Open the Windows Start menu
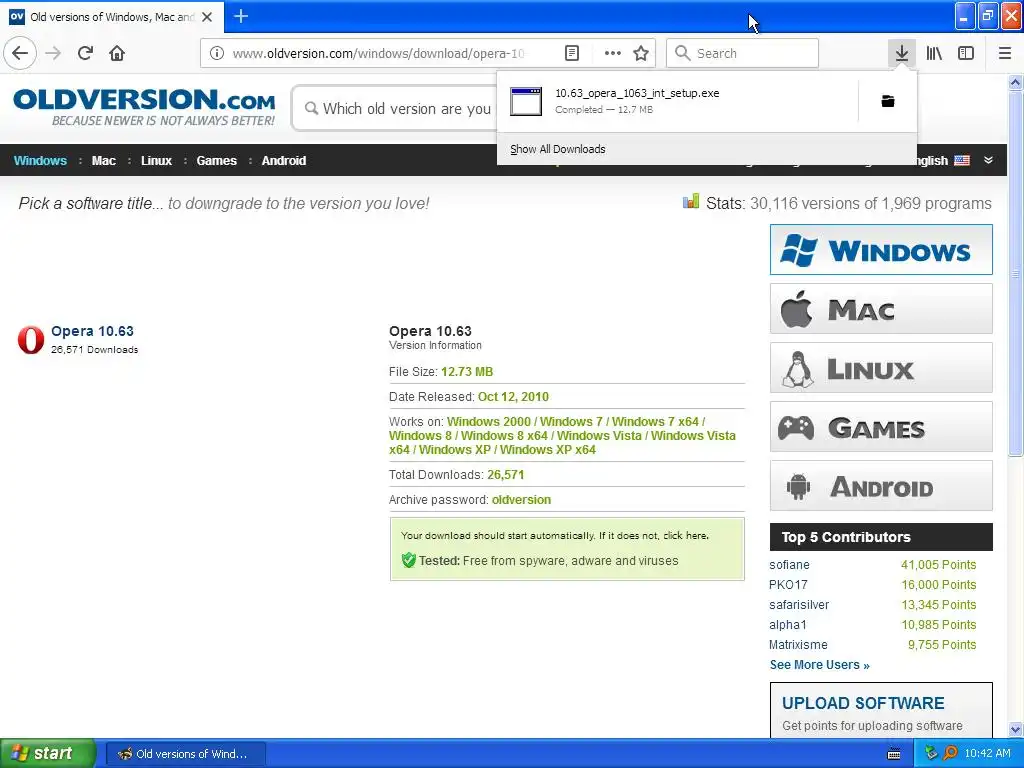Screen dimensions: 1024x768 (x=47, y=753)
